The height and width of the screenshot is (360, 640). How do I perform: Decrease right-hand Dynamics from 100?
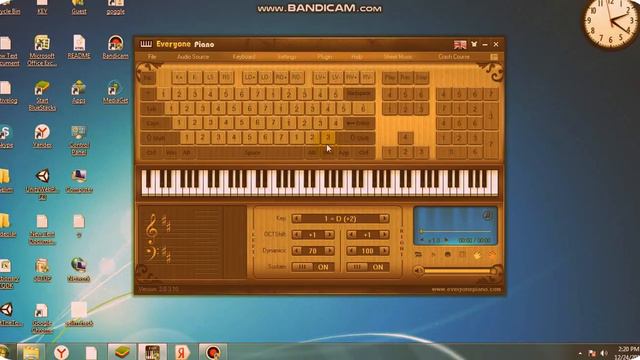[351, 251]
